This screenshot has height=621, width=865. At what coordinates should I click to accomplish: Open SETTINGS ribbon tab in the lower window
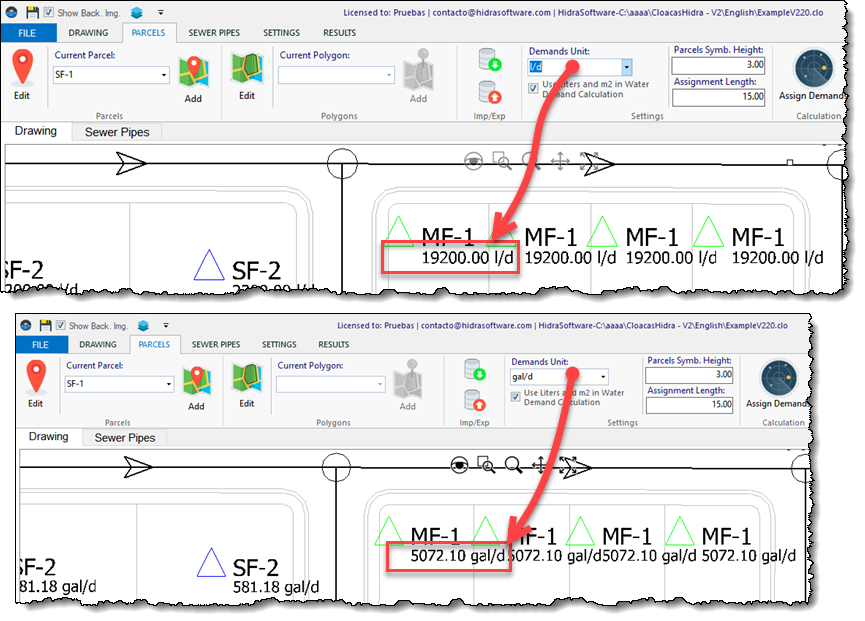click(x=279, y=344)
